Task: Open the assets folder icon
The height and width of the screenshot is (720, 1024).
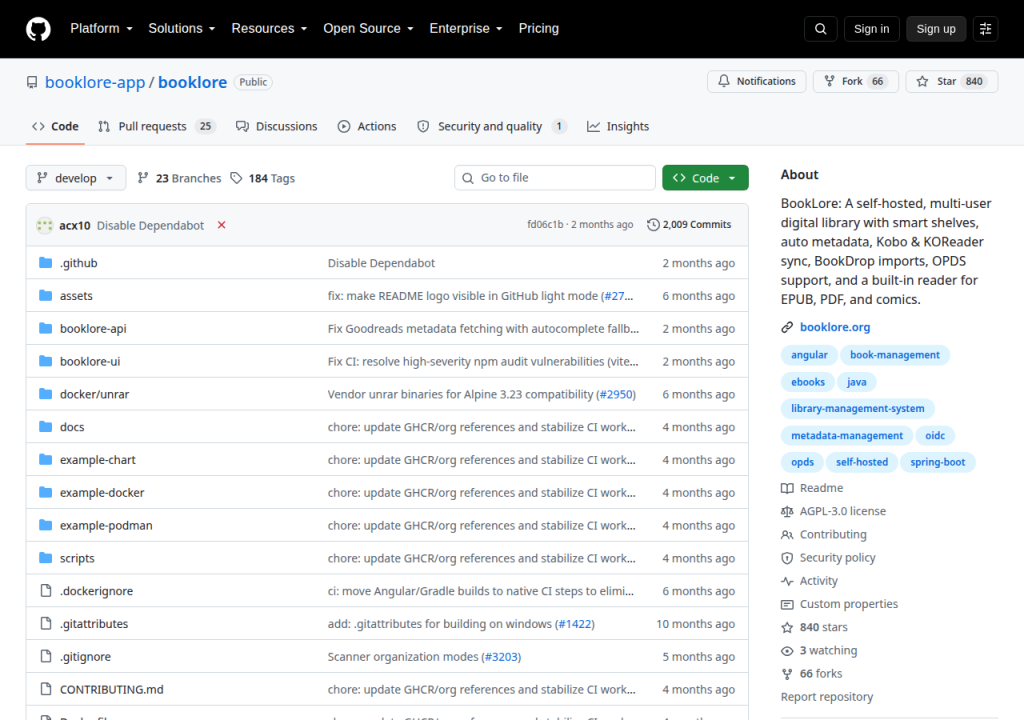Action: 46,295
